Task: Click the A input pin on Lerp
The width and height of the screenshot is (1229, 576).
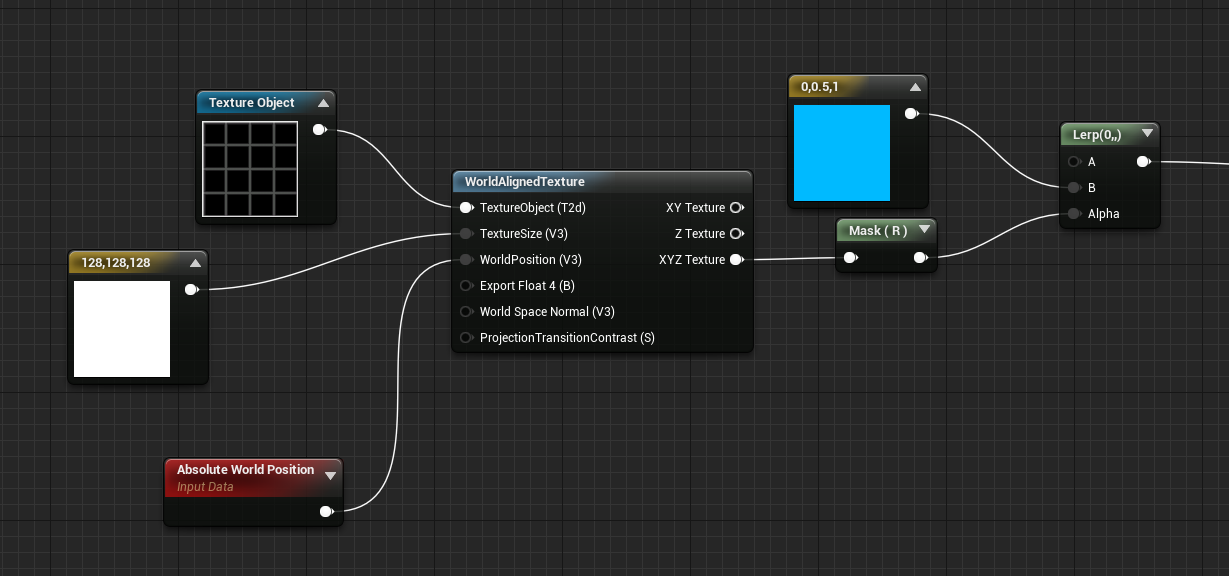Action: pos(1073,161)
